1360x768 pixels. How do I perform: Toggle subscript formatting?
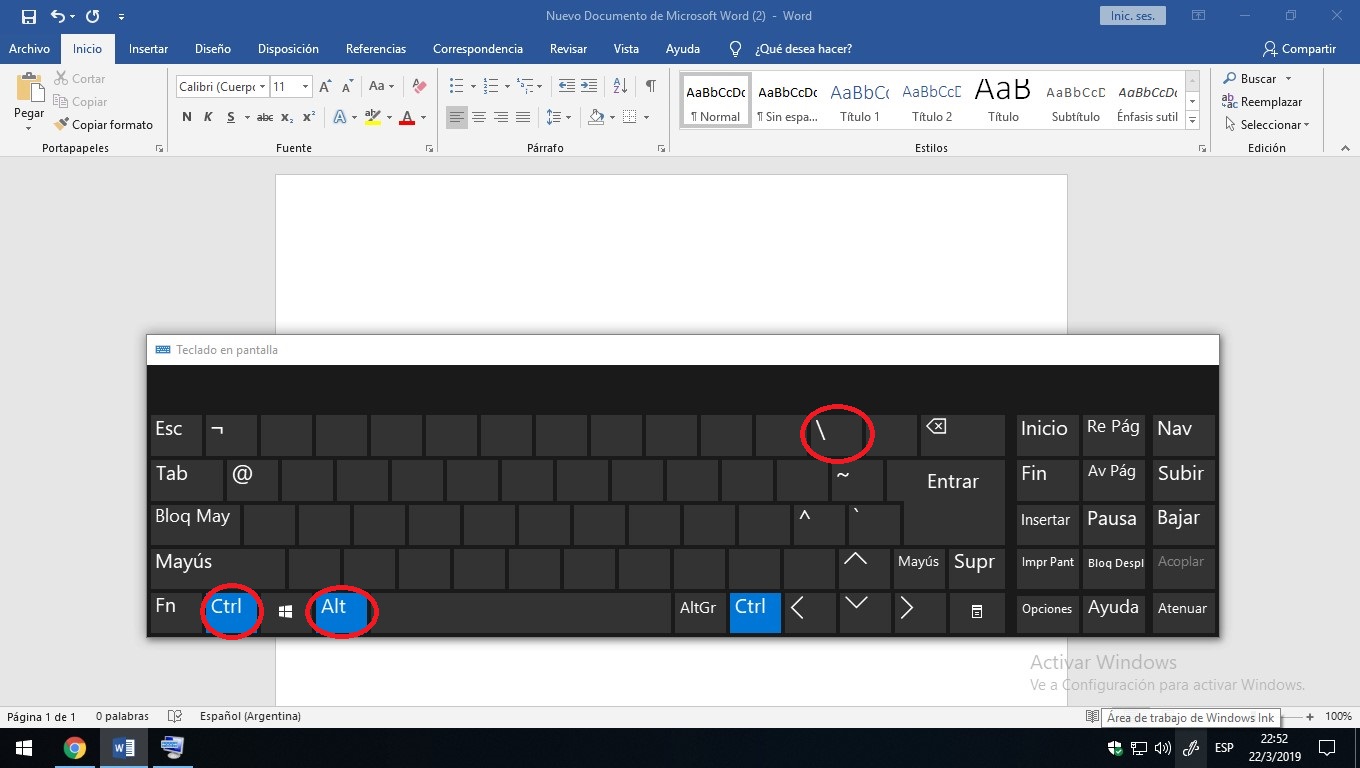[x=287, y=117]
